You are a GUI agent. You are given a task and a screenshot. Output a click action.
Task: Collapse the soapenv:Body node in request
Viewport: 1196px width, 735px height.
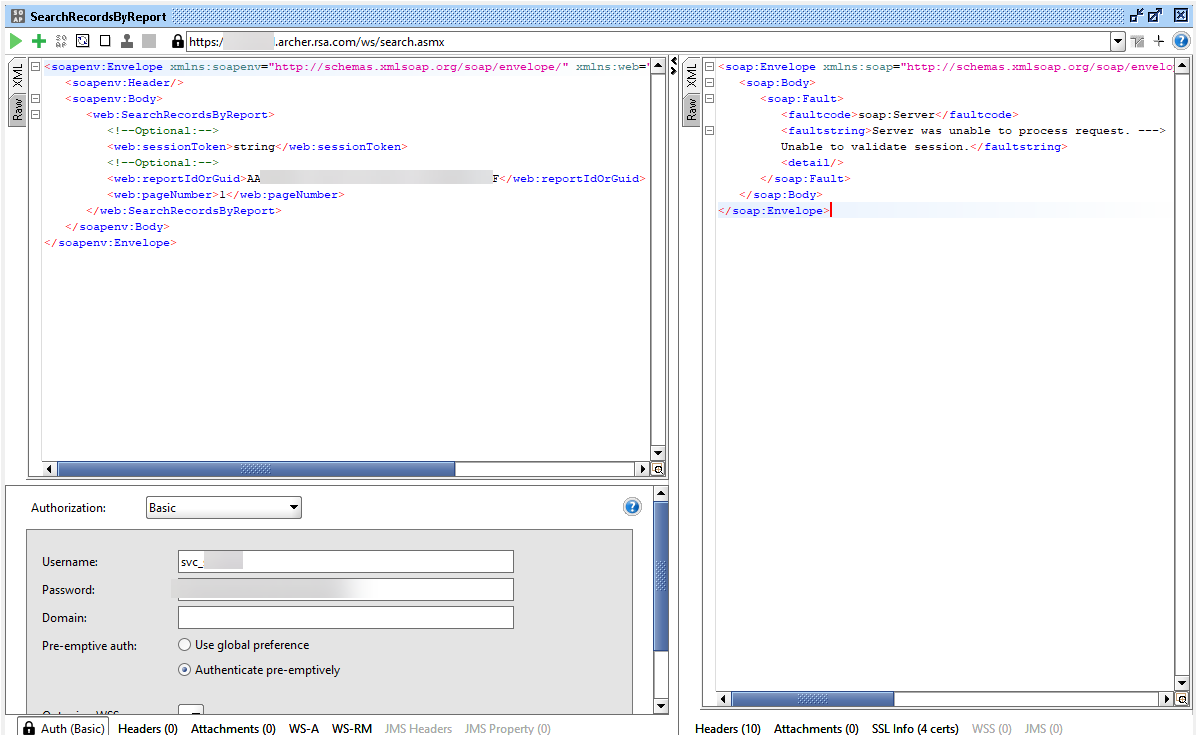[x=35, y=98]
